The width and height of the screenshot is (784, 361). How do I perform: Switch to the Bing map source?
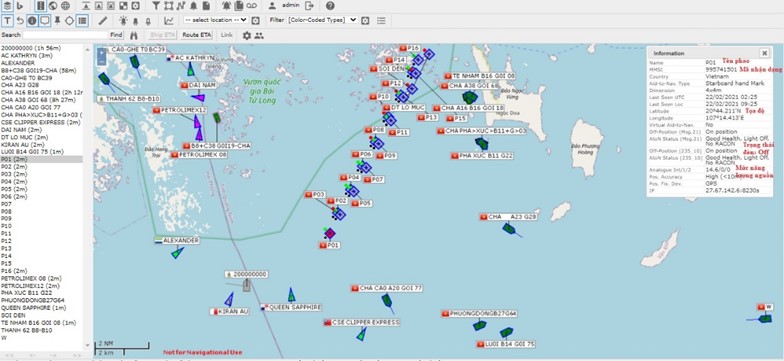coord(20,6)
